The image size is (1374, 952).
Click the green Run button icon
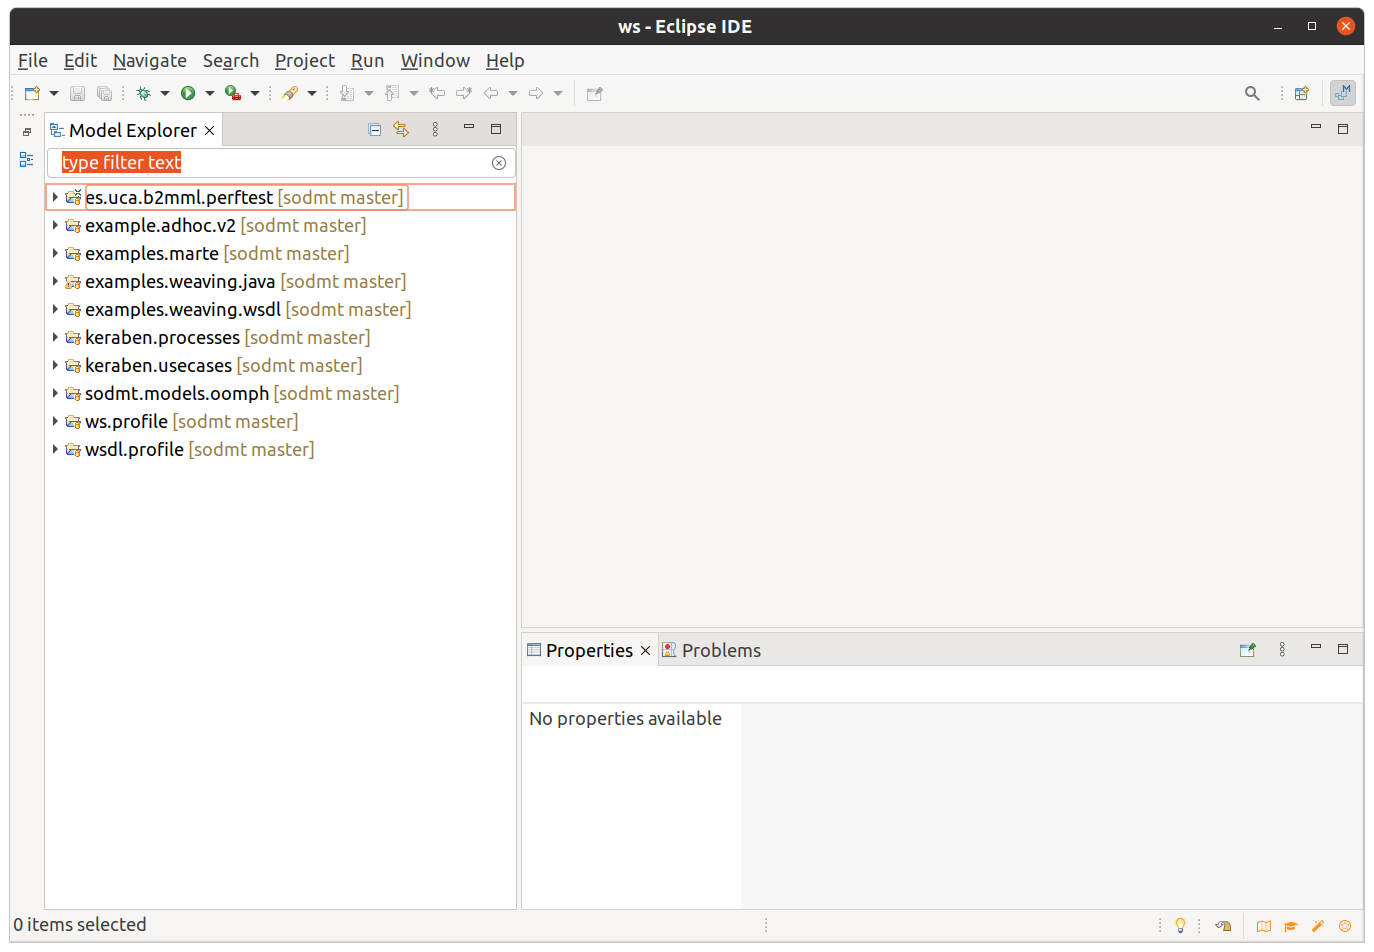(x=188, y=93)
